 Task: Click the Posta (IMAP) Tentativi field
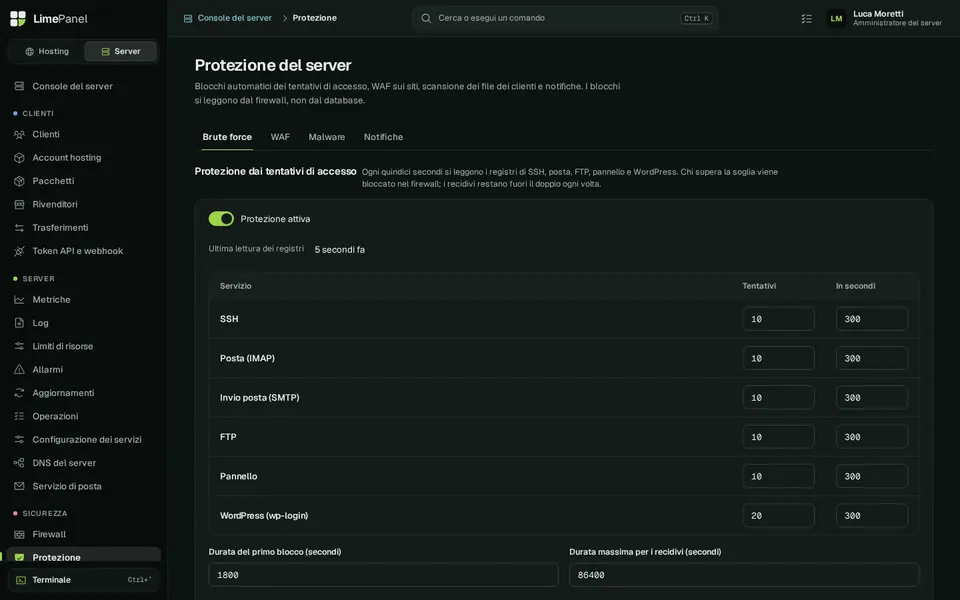[x=778, y=358]
